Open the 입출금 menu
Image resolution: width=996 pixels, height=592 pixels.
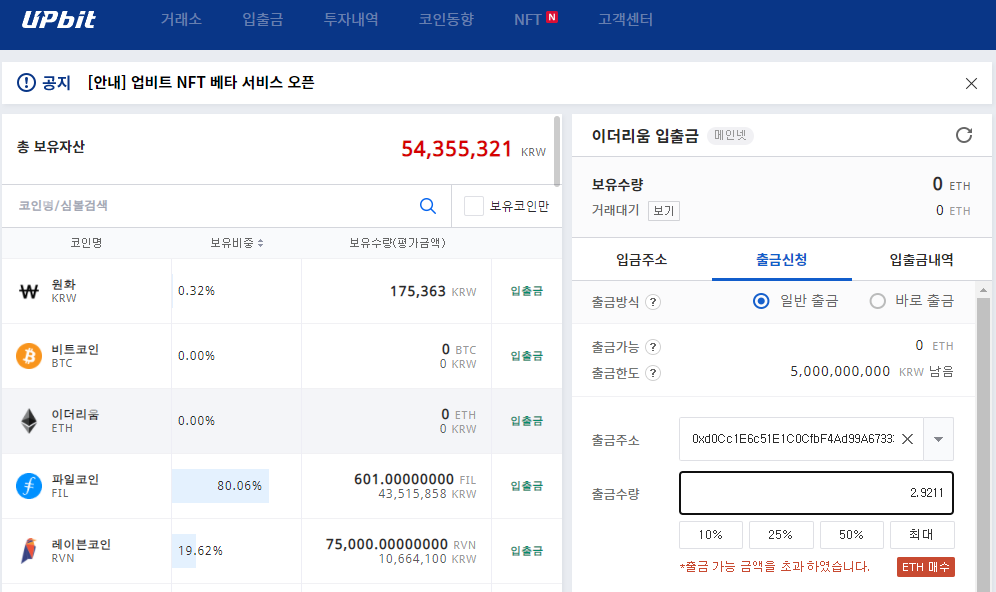pyautogui.click(x=262, y=20)
